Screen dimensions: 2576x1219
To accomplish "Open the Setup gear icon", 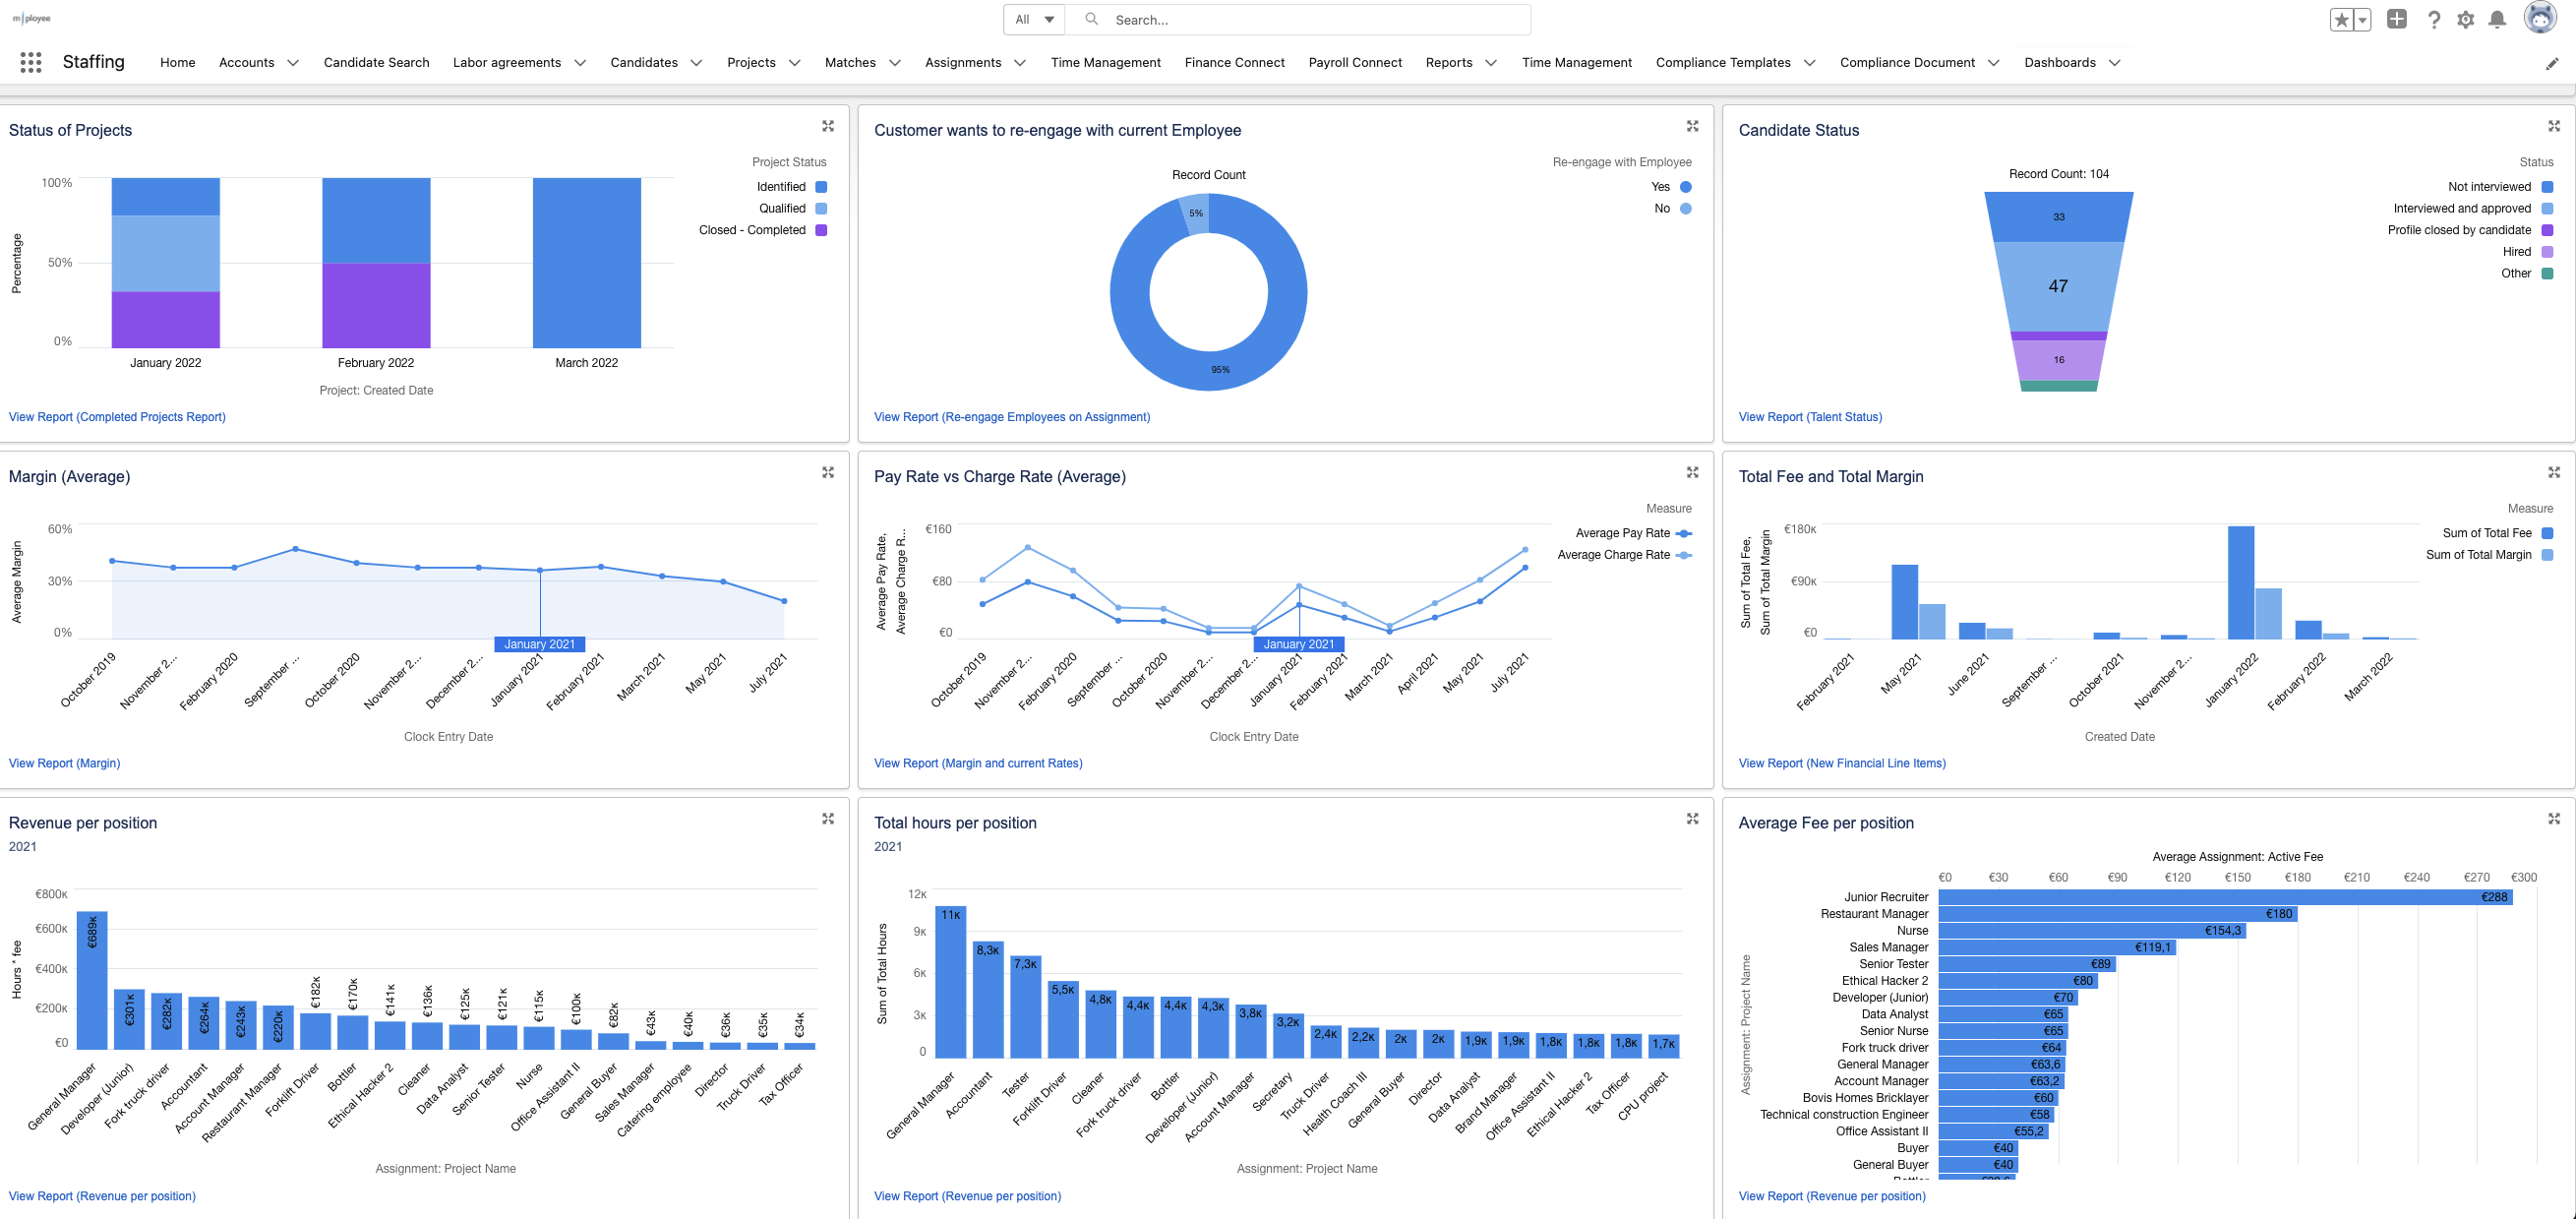I will coord(2466,19).
